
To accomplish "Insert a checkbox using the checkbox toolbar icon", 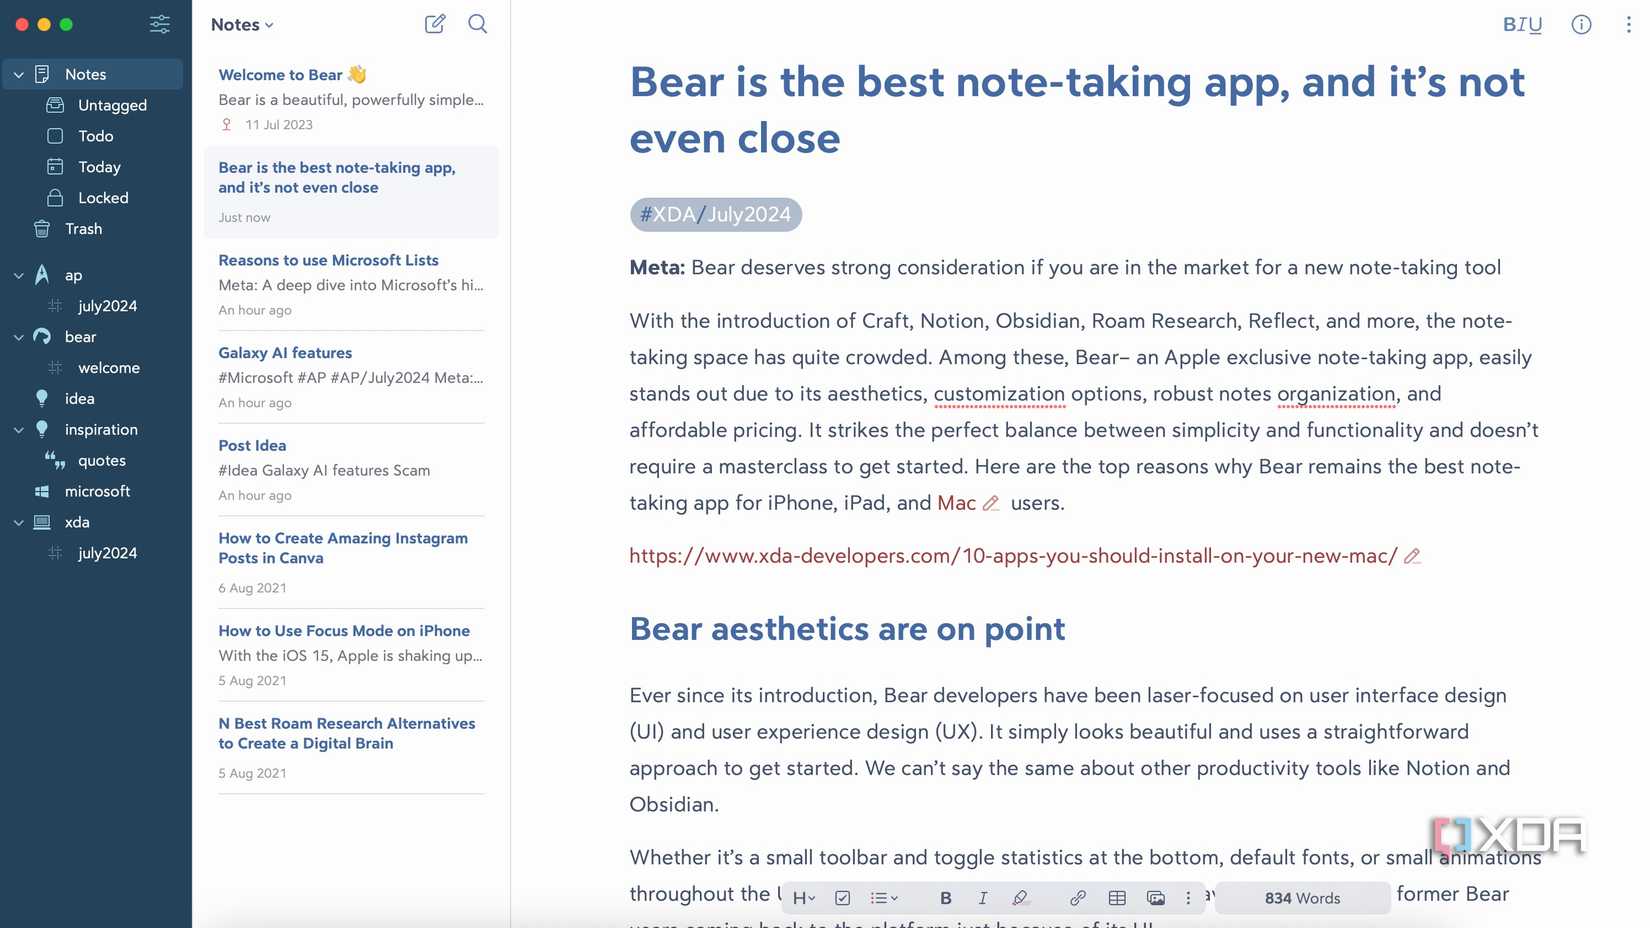I will pyautogui.click(x=842, y=897).
